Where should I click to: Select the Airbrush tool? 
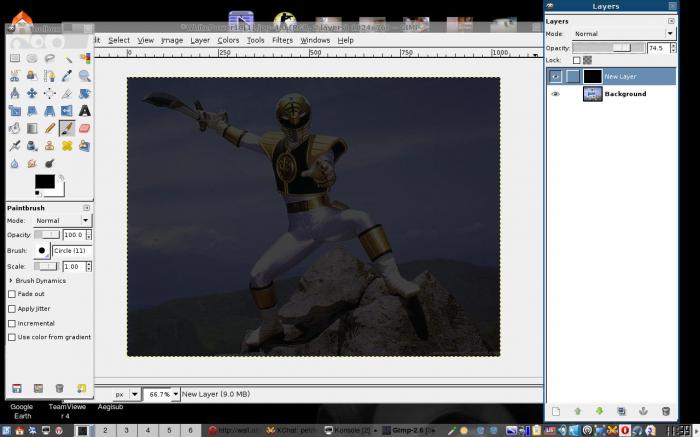click(15, 146)
